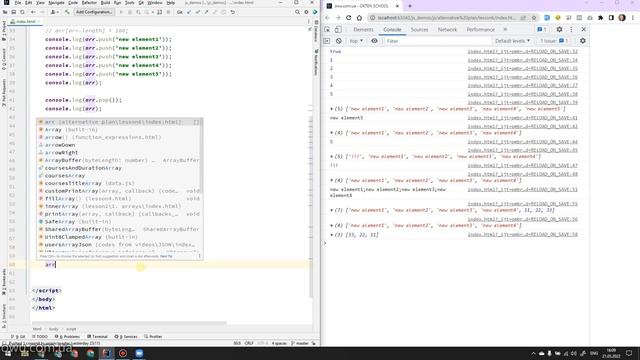
Task: Select the arr suggestion in the autocomplete popup
Action: coord(119,122)
